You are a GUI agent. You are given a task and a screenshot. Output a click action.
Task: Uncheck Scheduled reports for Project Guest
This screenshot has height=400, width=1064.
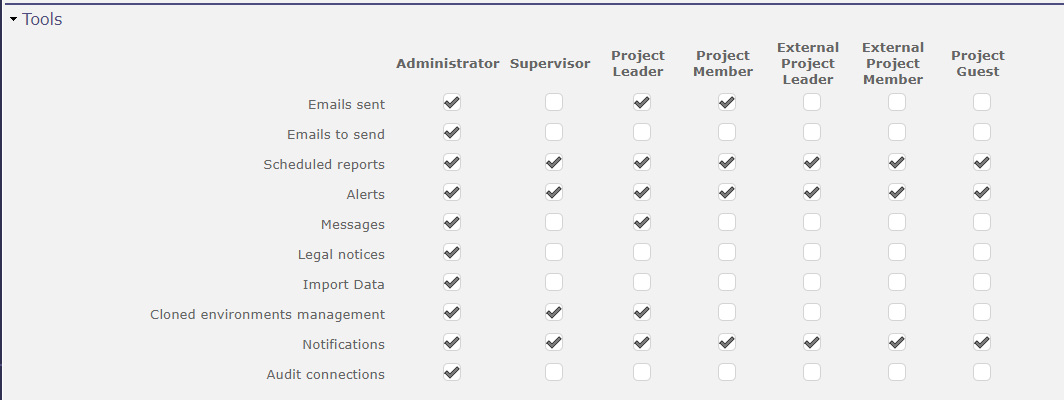tap(982, 163)
